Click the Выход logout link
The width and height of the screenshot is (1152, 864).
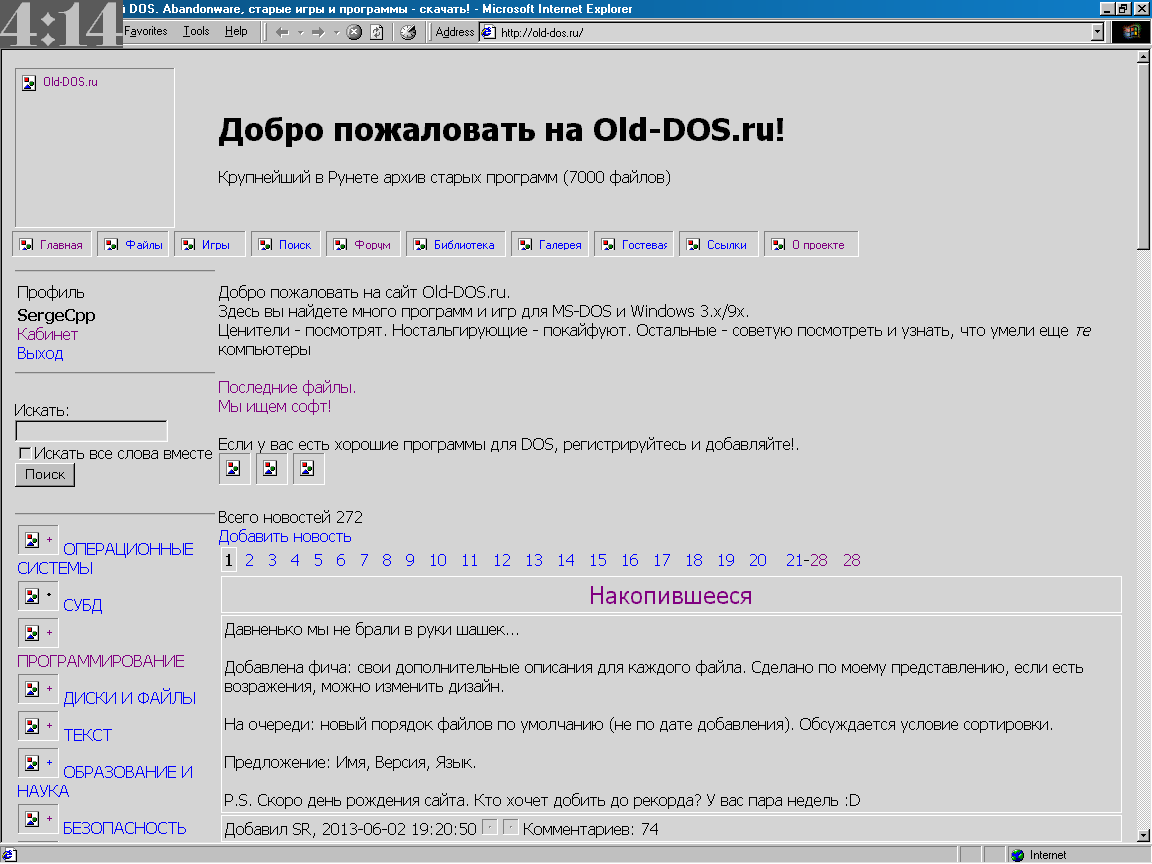point(40,353)
